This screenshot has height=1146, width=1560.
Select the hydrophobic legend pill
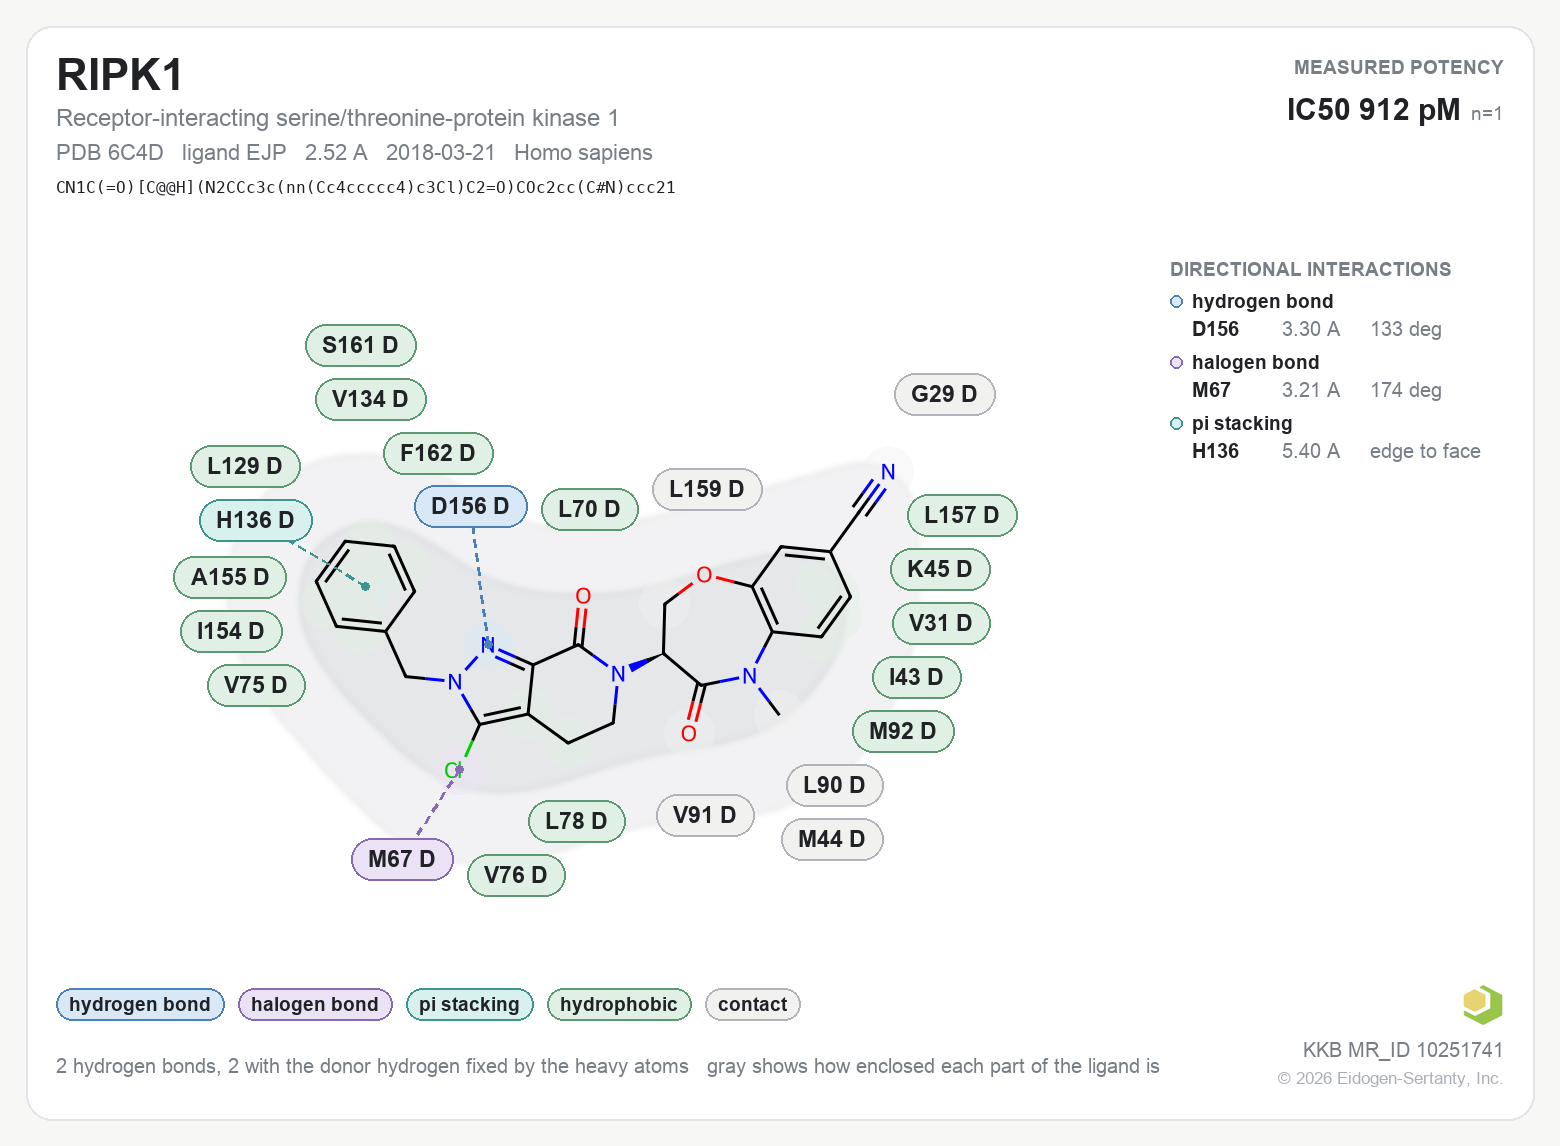click(619, 1004)
